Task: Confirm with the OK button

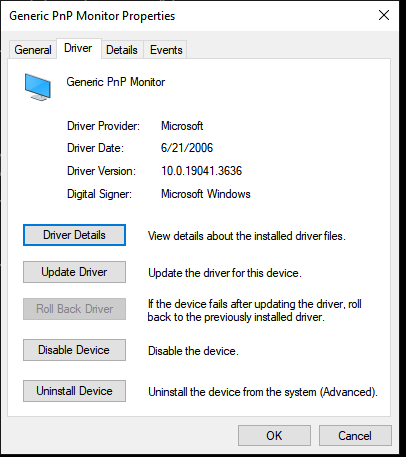Action: pyautogui.click(x=274, y=435)
